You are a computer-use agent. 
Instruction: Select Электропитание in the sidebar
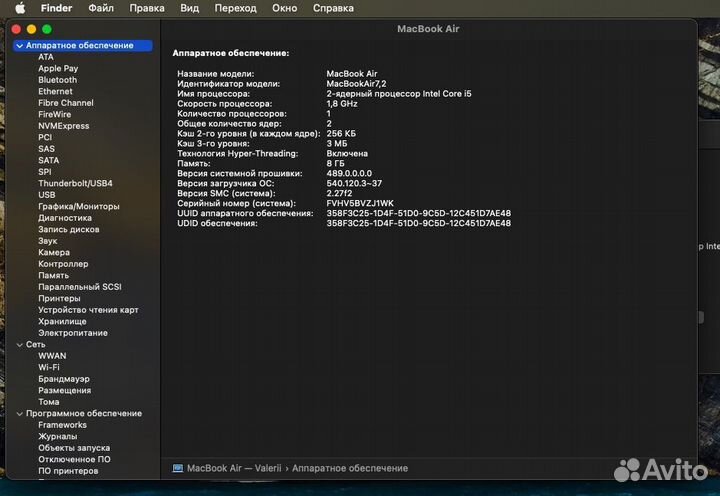click(73, 333)
